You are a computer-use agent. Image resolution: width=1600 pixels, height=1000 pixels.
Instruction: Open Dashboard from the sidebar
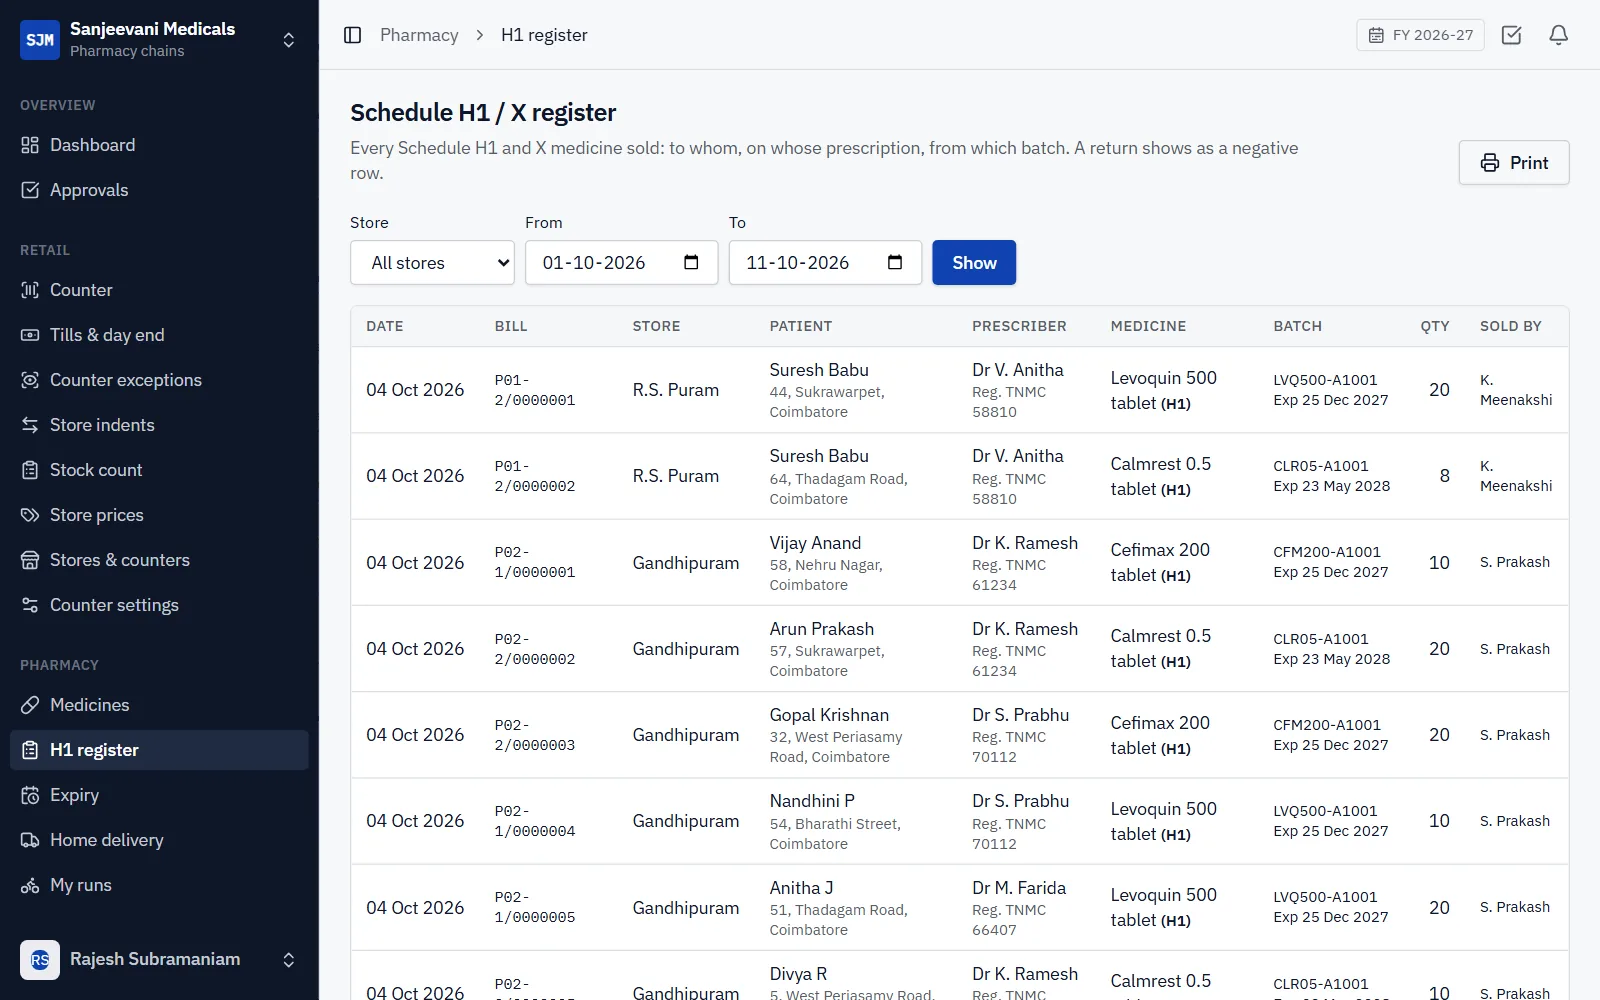tap(159, 145)
